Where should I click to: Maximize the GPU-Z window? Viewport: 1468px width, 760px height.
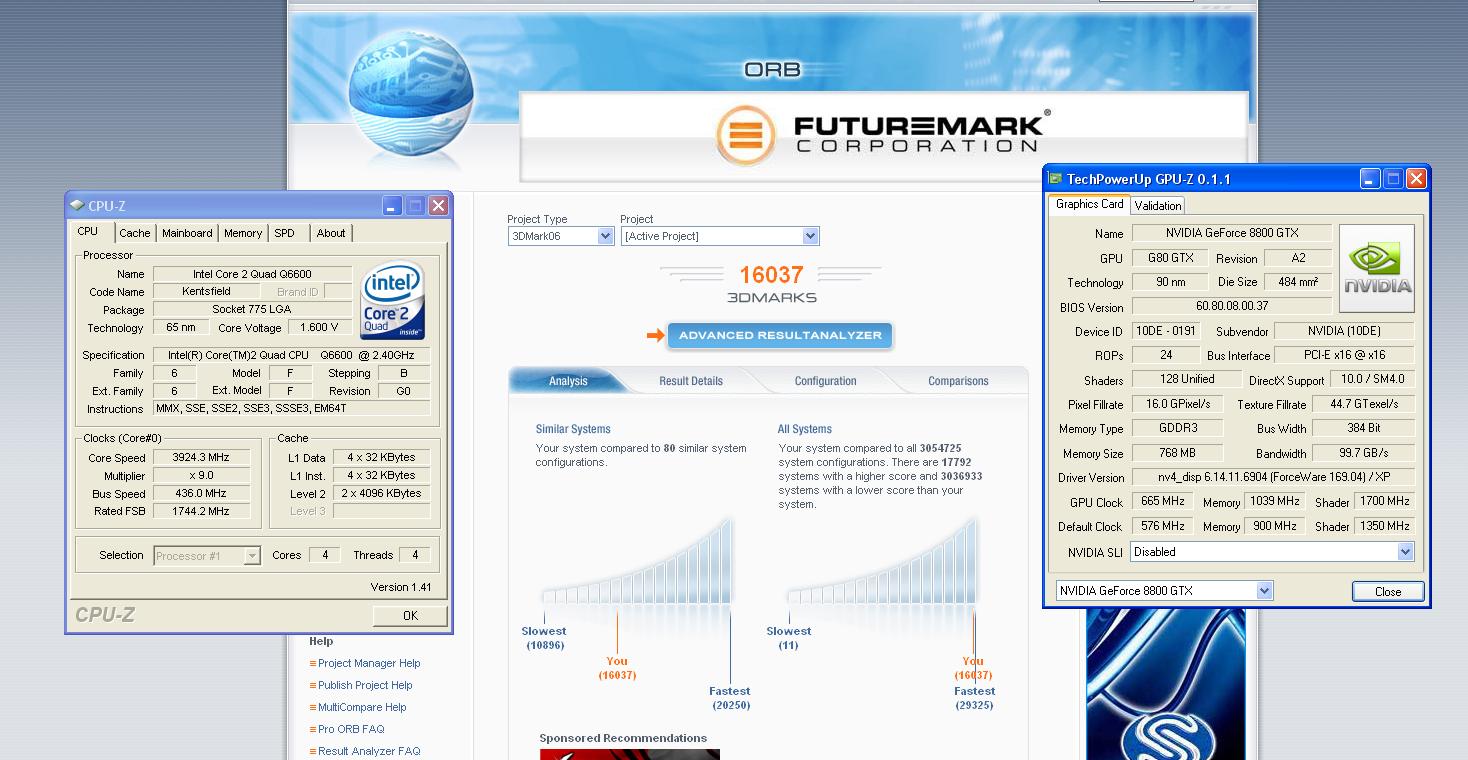click(1393, 179)
